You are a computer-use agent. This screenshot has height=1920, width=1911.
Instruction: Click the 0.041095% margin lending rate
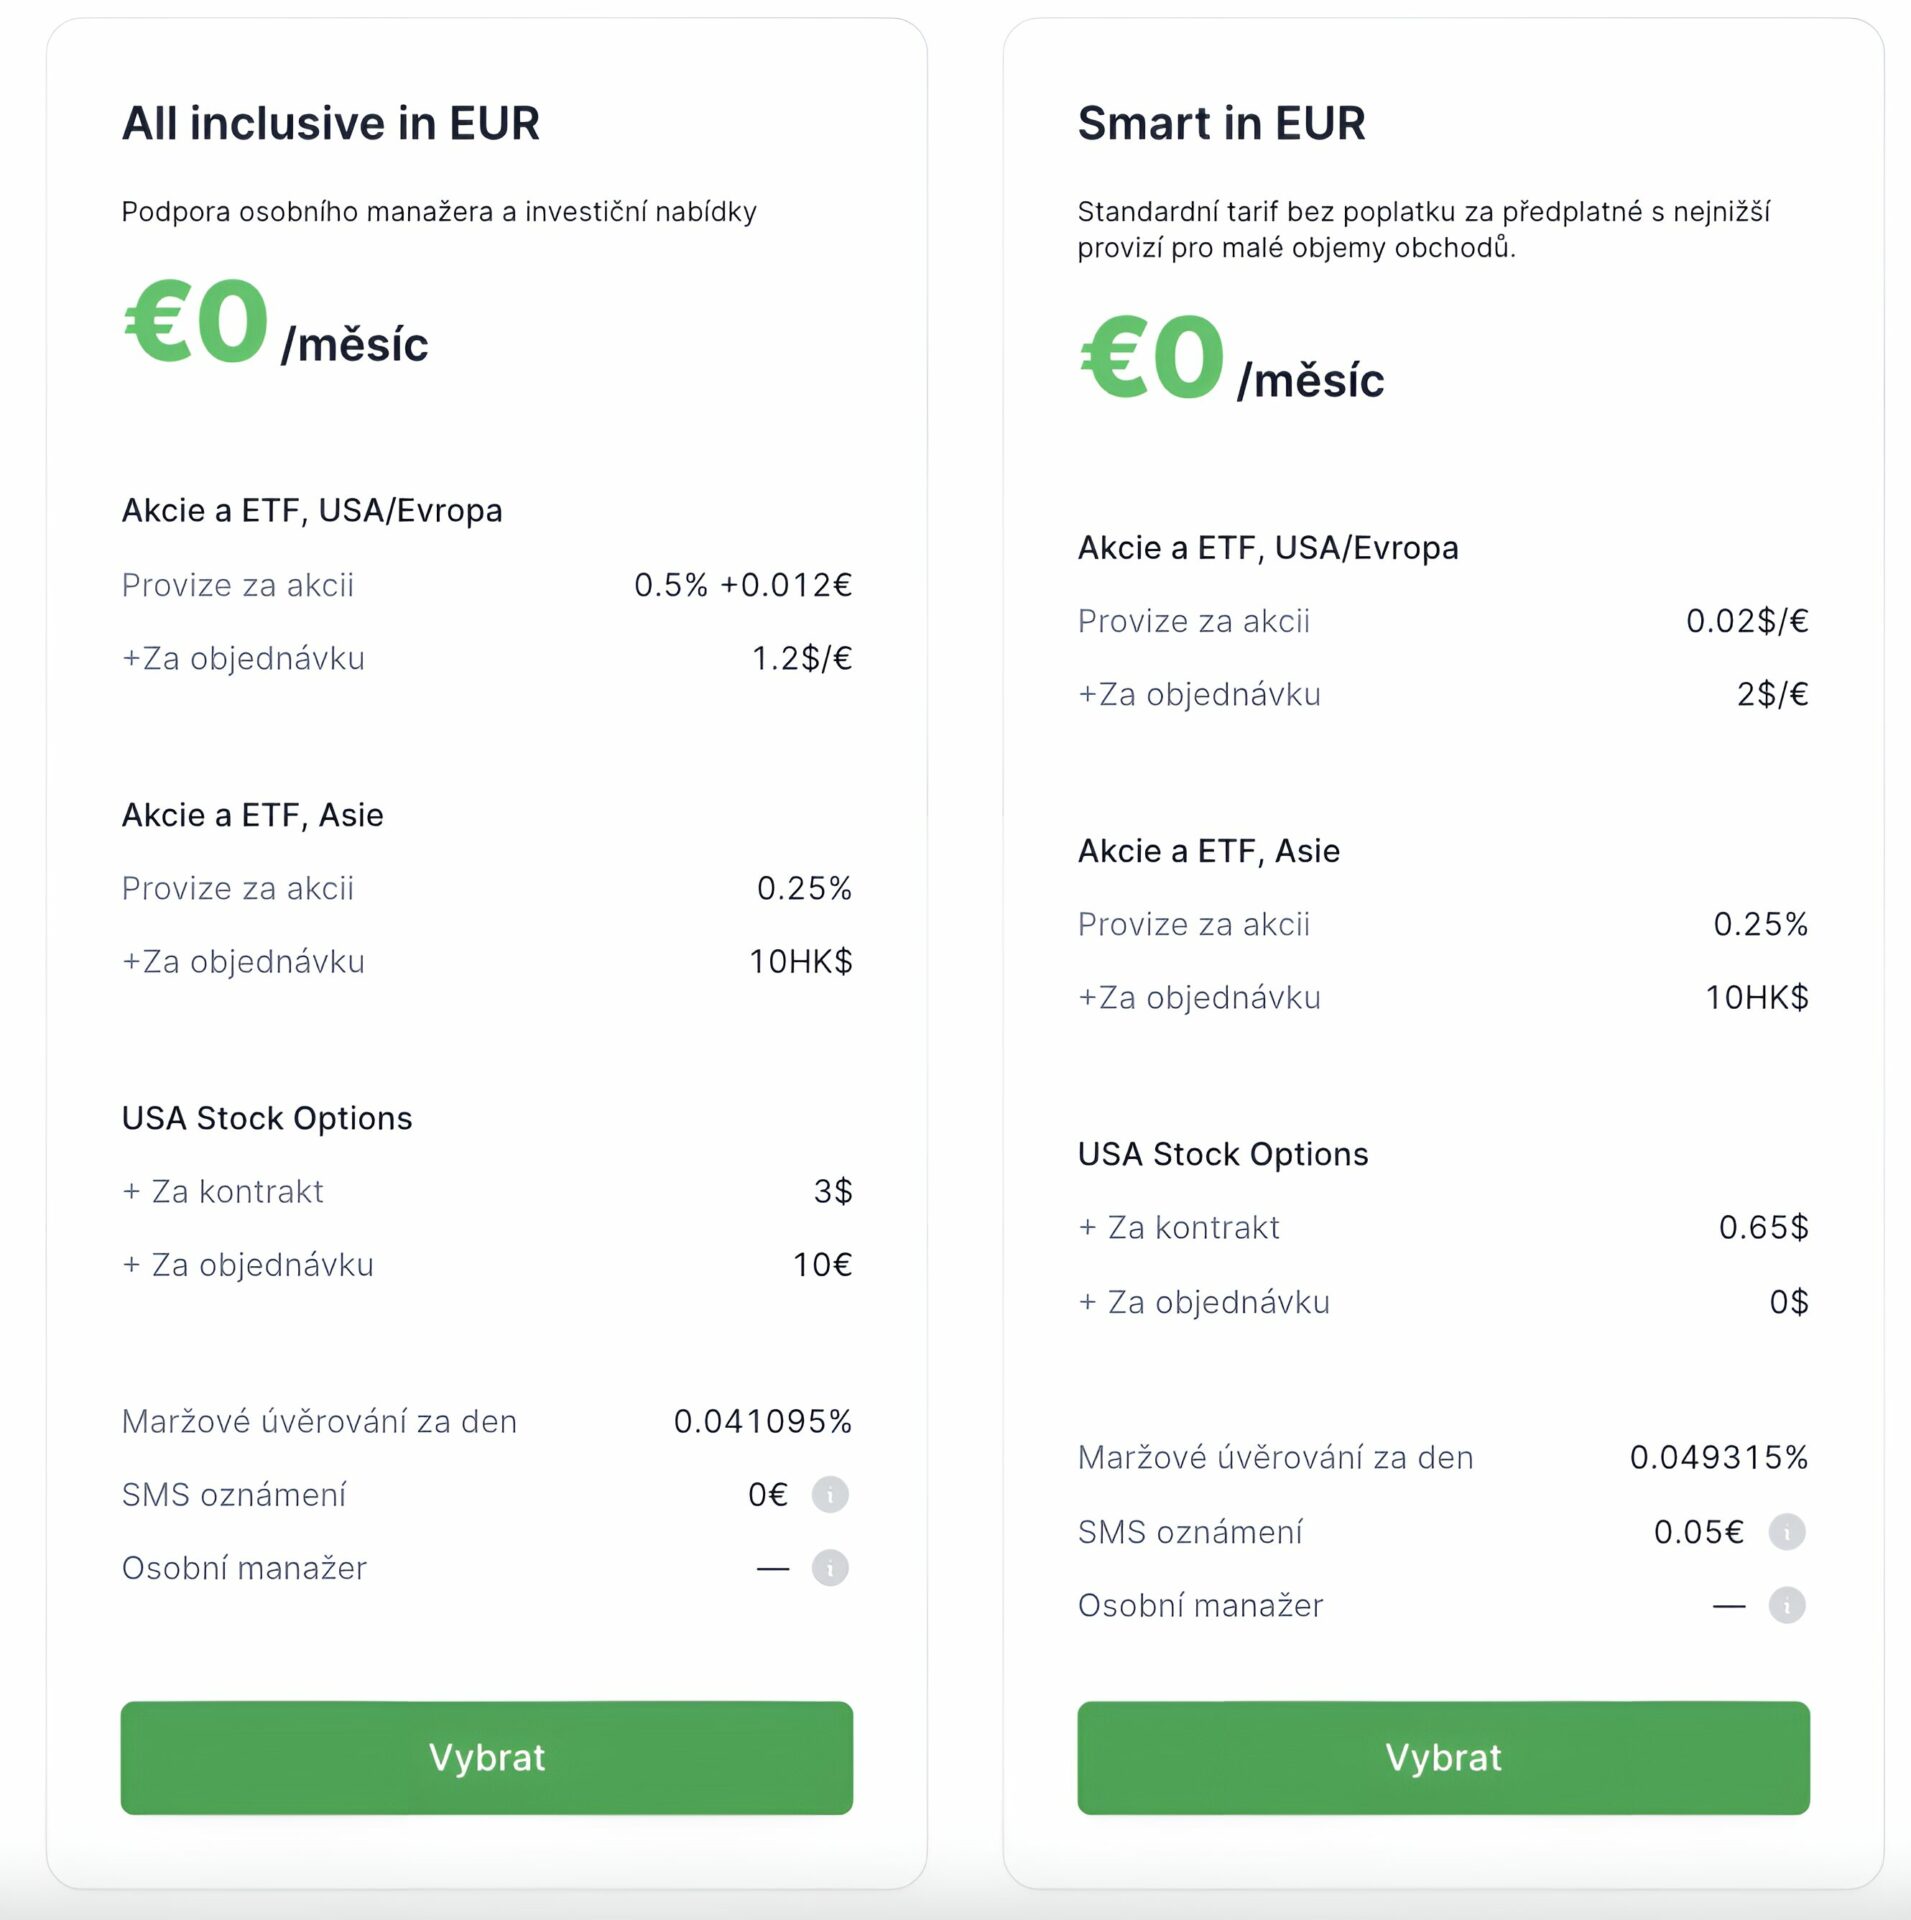point(762,1421)
